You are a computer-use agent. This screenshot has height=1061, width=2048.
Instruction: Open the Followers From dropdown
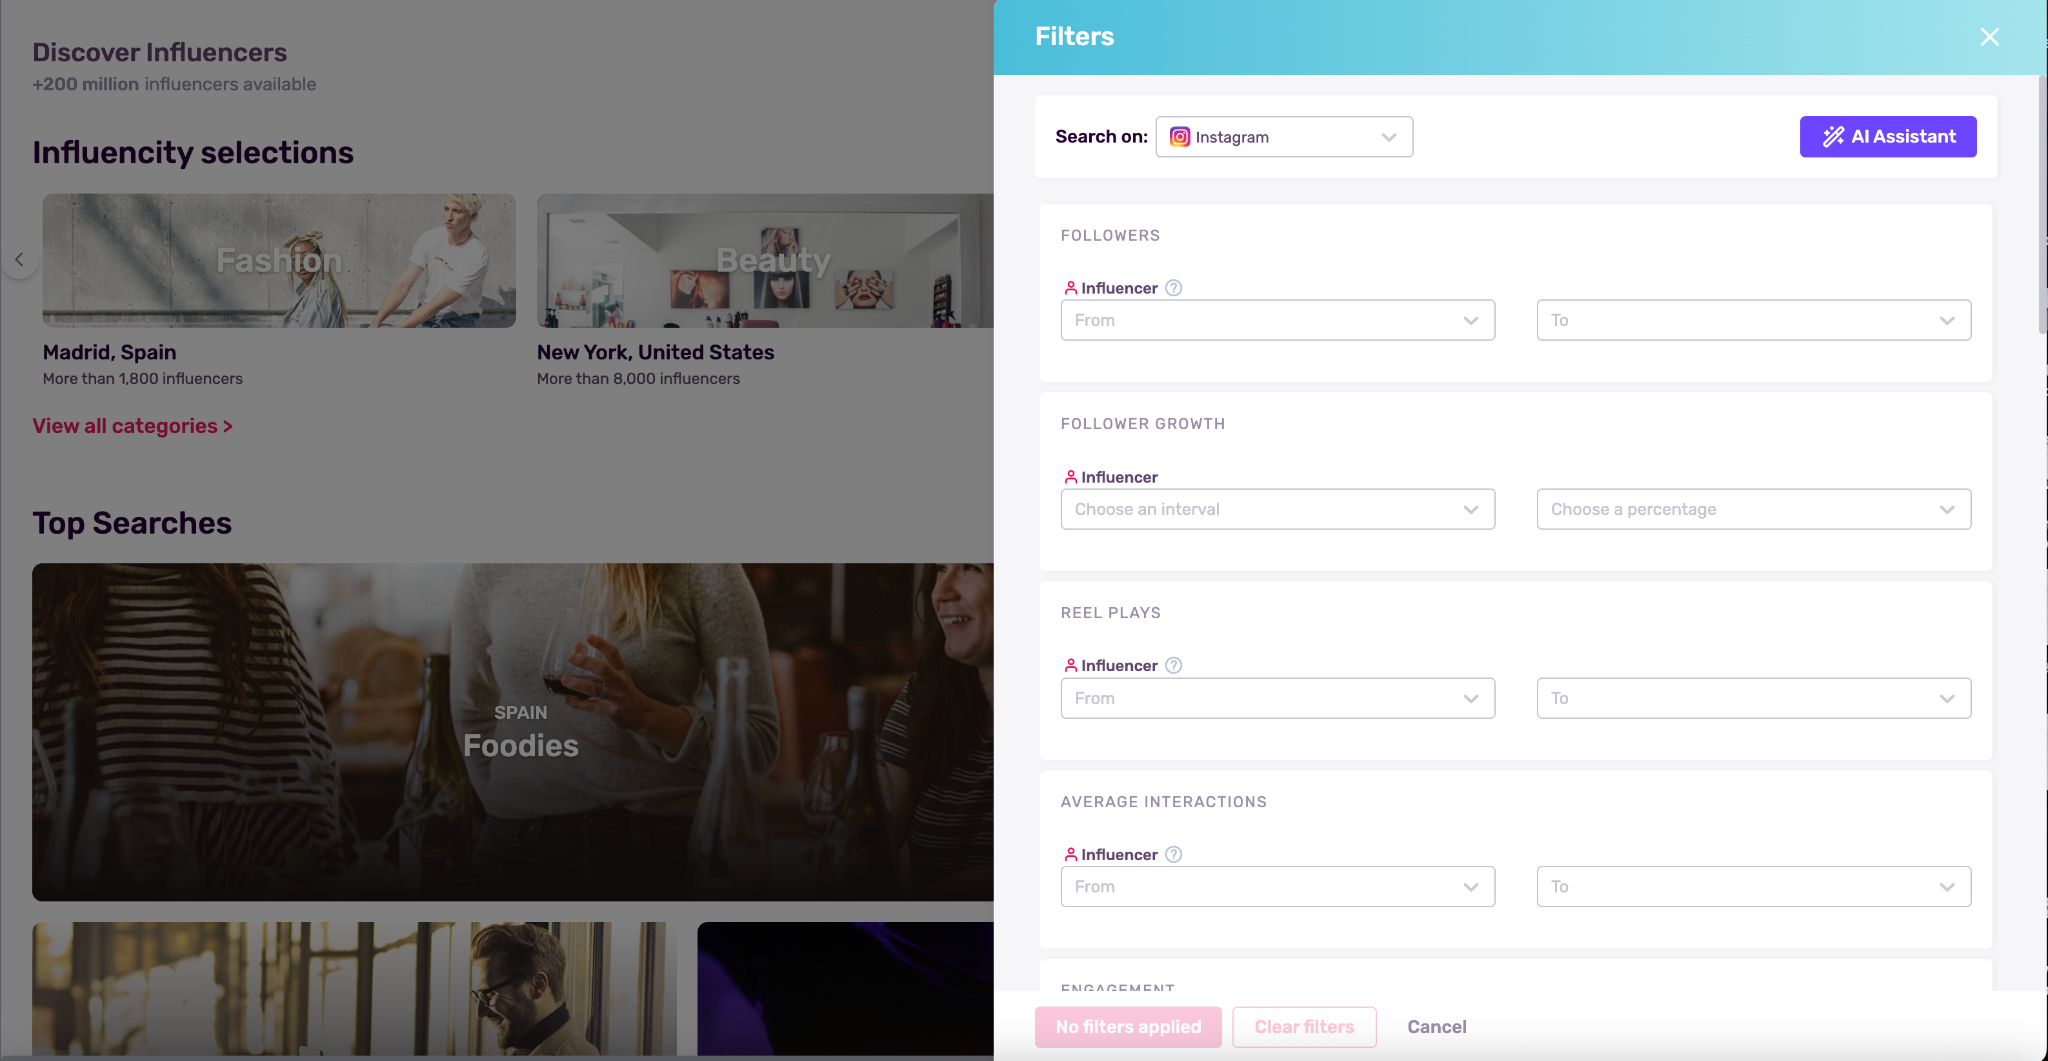pyautogui.click(x=1278, y=320)
